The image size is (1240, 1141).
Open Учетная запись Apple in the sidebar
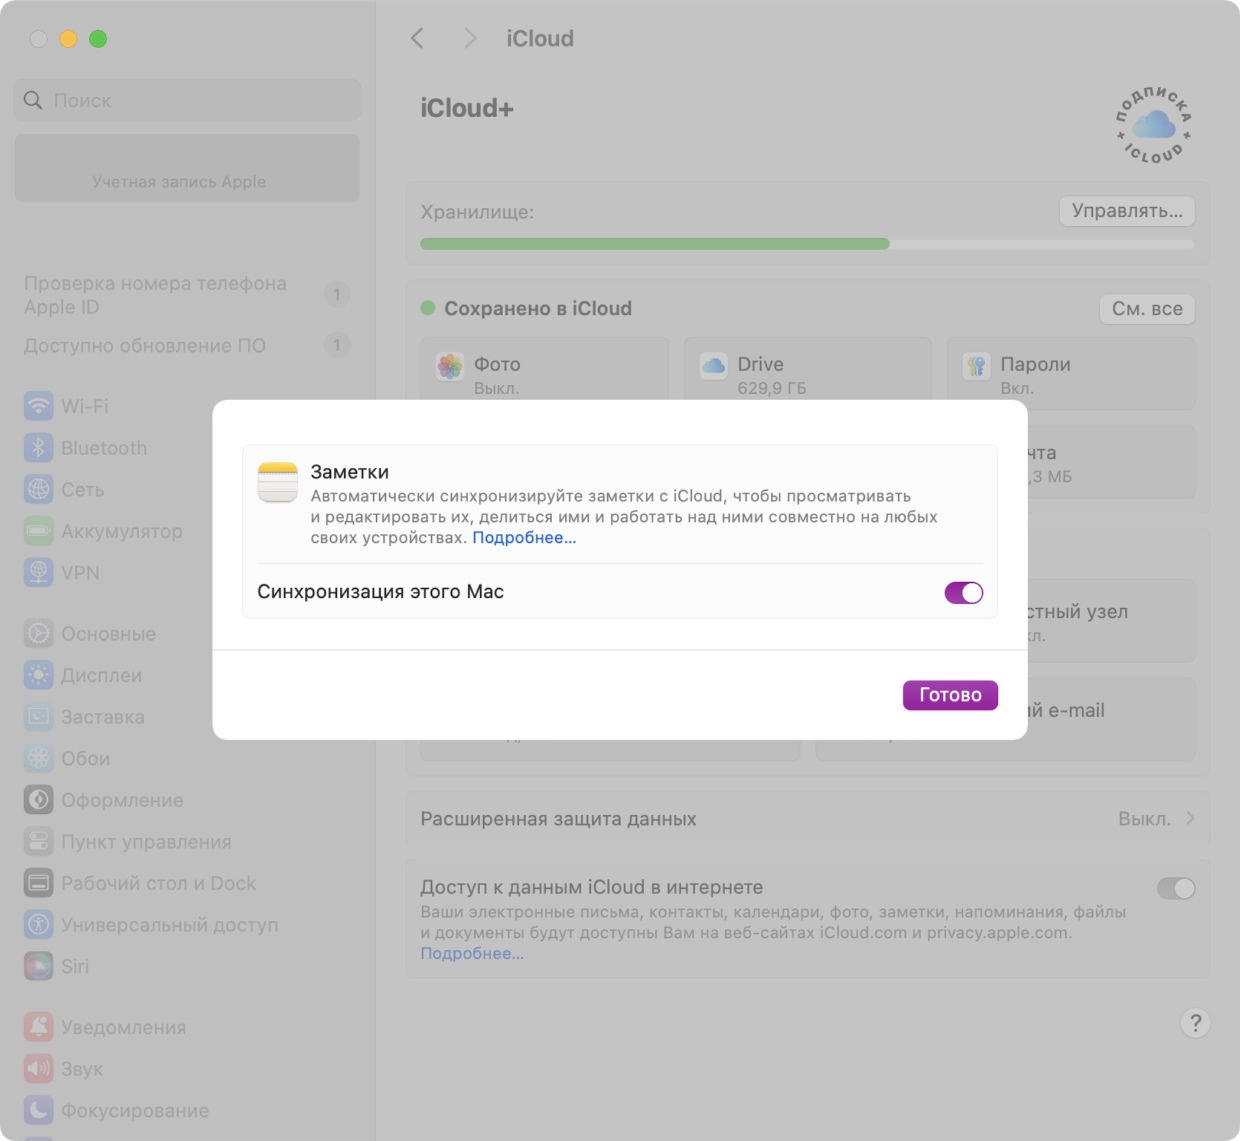click(187, 168)
